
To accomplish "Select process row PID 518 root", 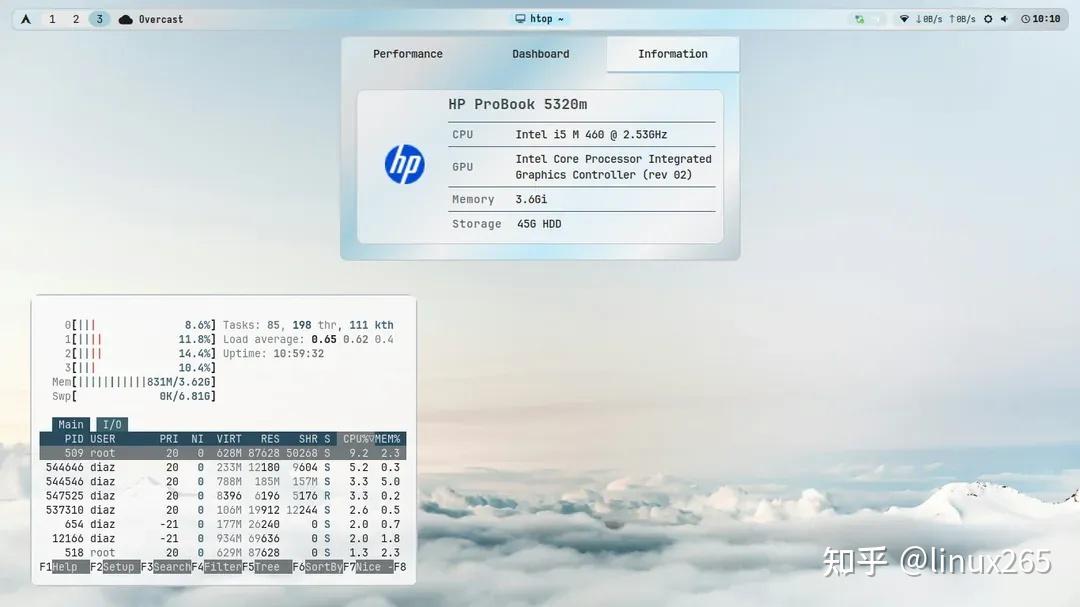I will point(222,553).
